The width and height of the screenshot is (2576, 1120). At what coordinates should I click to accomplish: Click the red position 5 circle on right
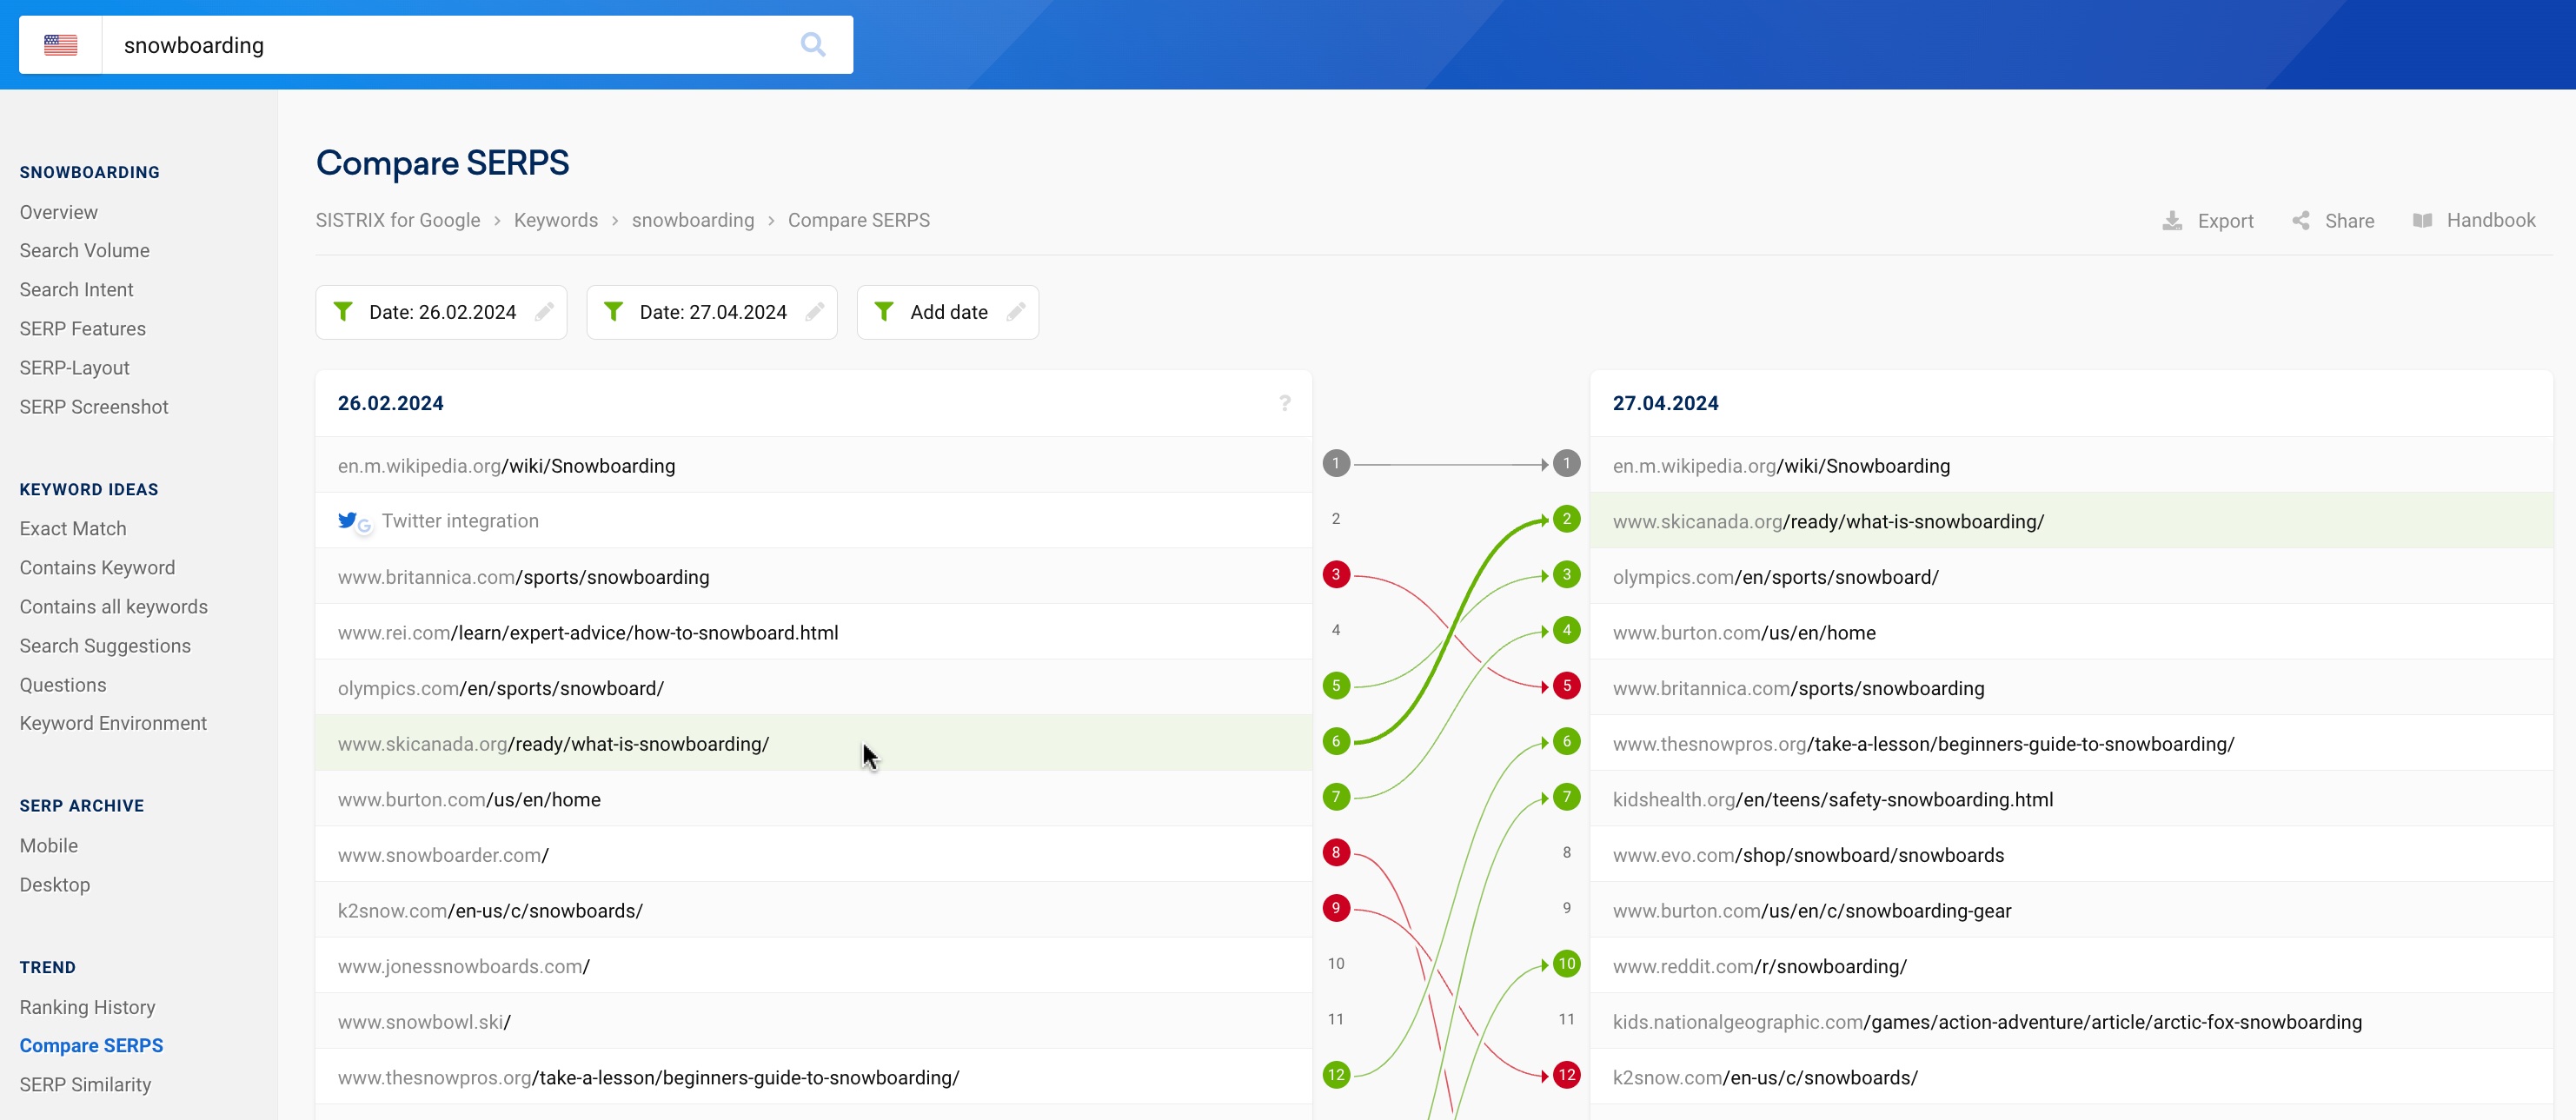tap(1567, 686)
